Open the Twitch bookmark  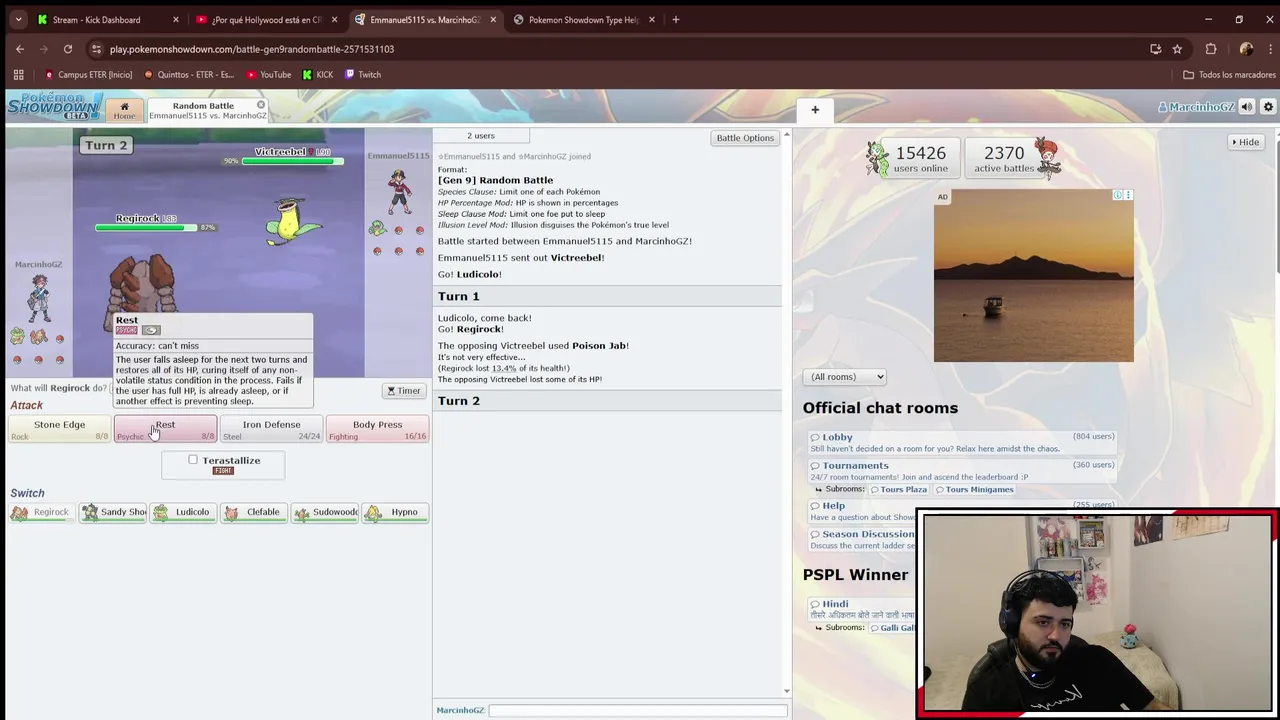[362, 75]
